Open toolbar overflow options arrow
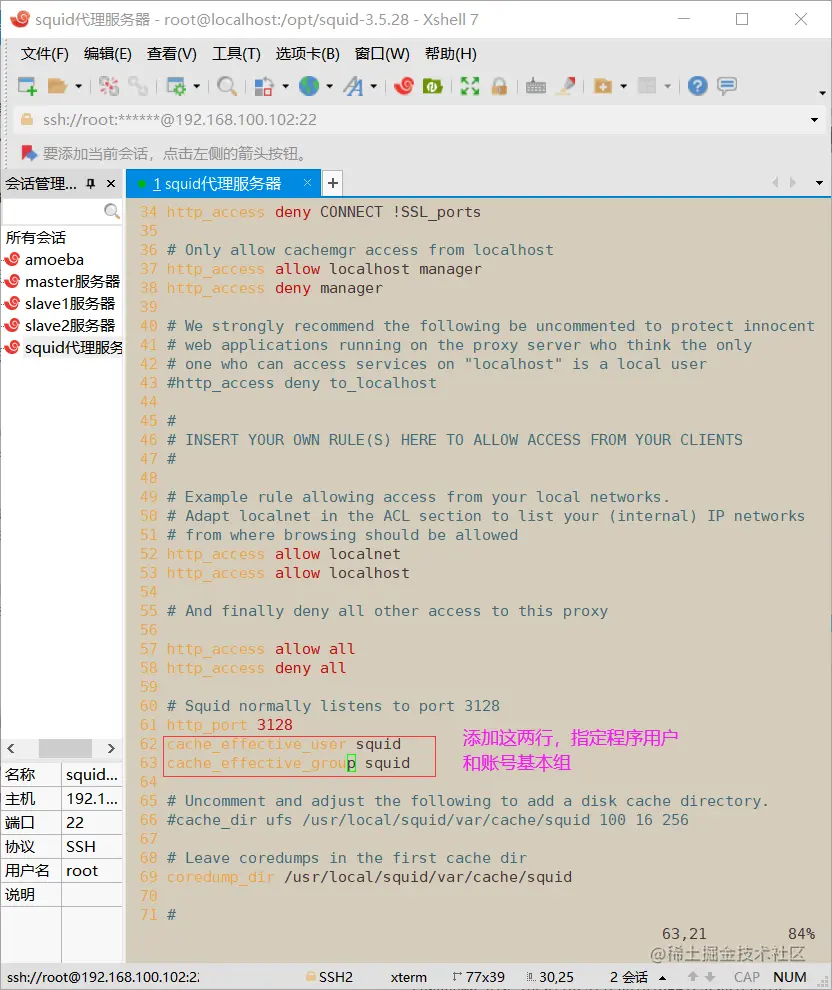Screen dimensions: 832x990 click(822, 93)
